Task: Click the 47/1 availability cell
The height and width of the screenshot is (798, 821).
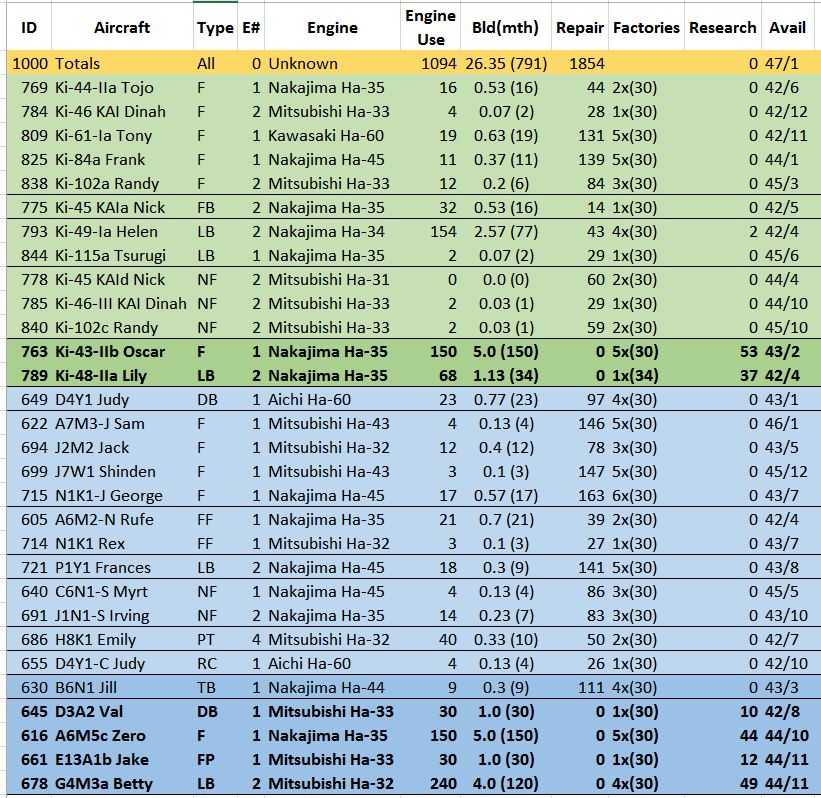Action: 787,63
